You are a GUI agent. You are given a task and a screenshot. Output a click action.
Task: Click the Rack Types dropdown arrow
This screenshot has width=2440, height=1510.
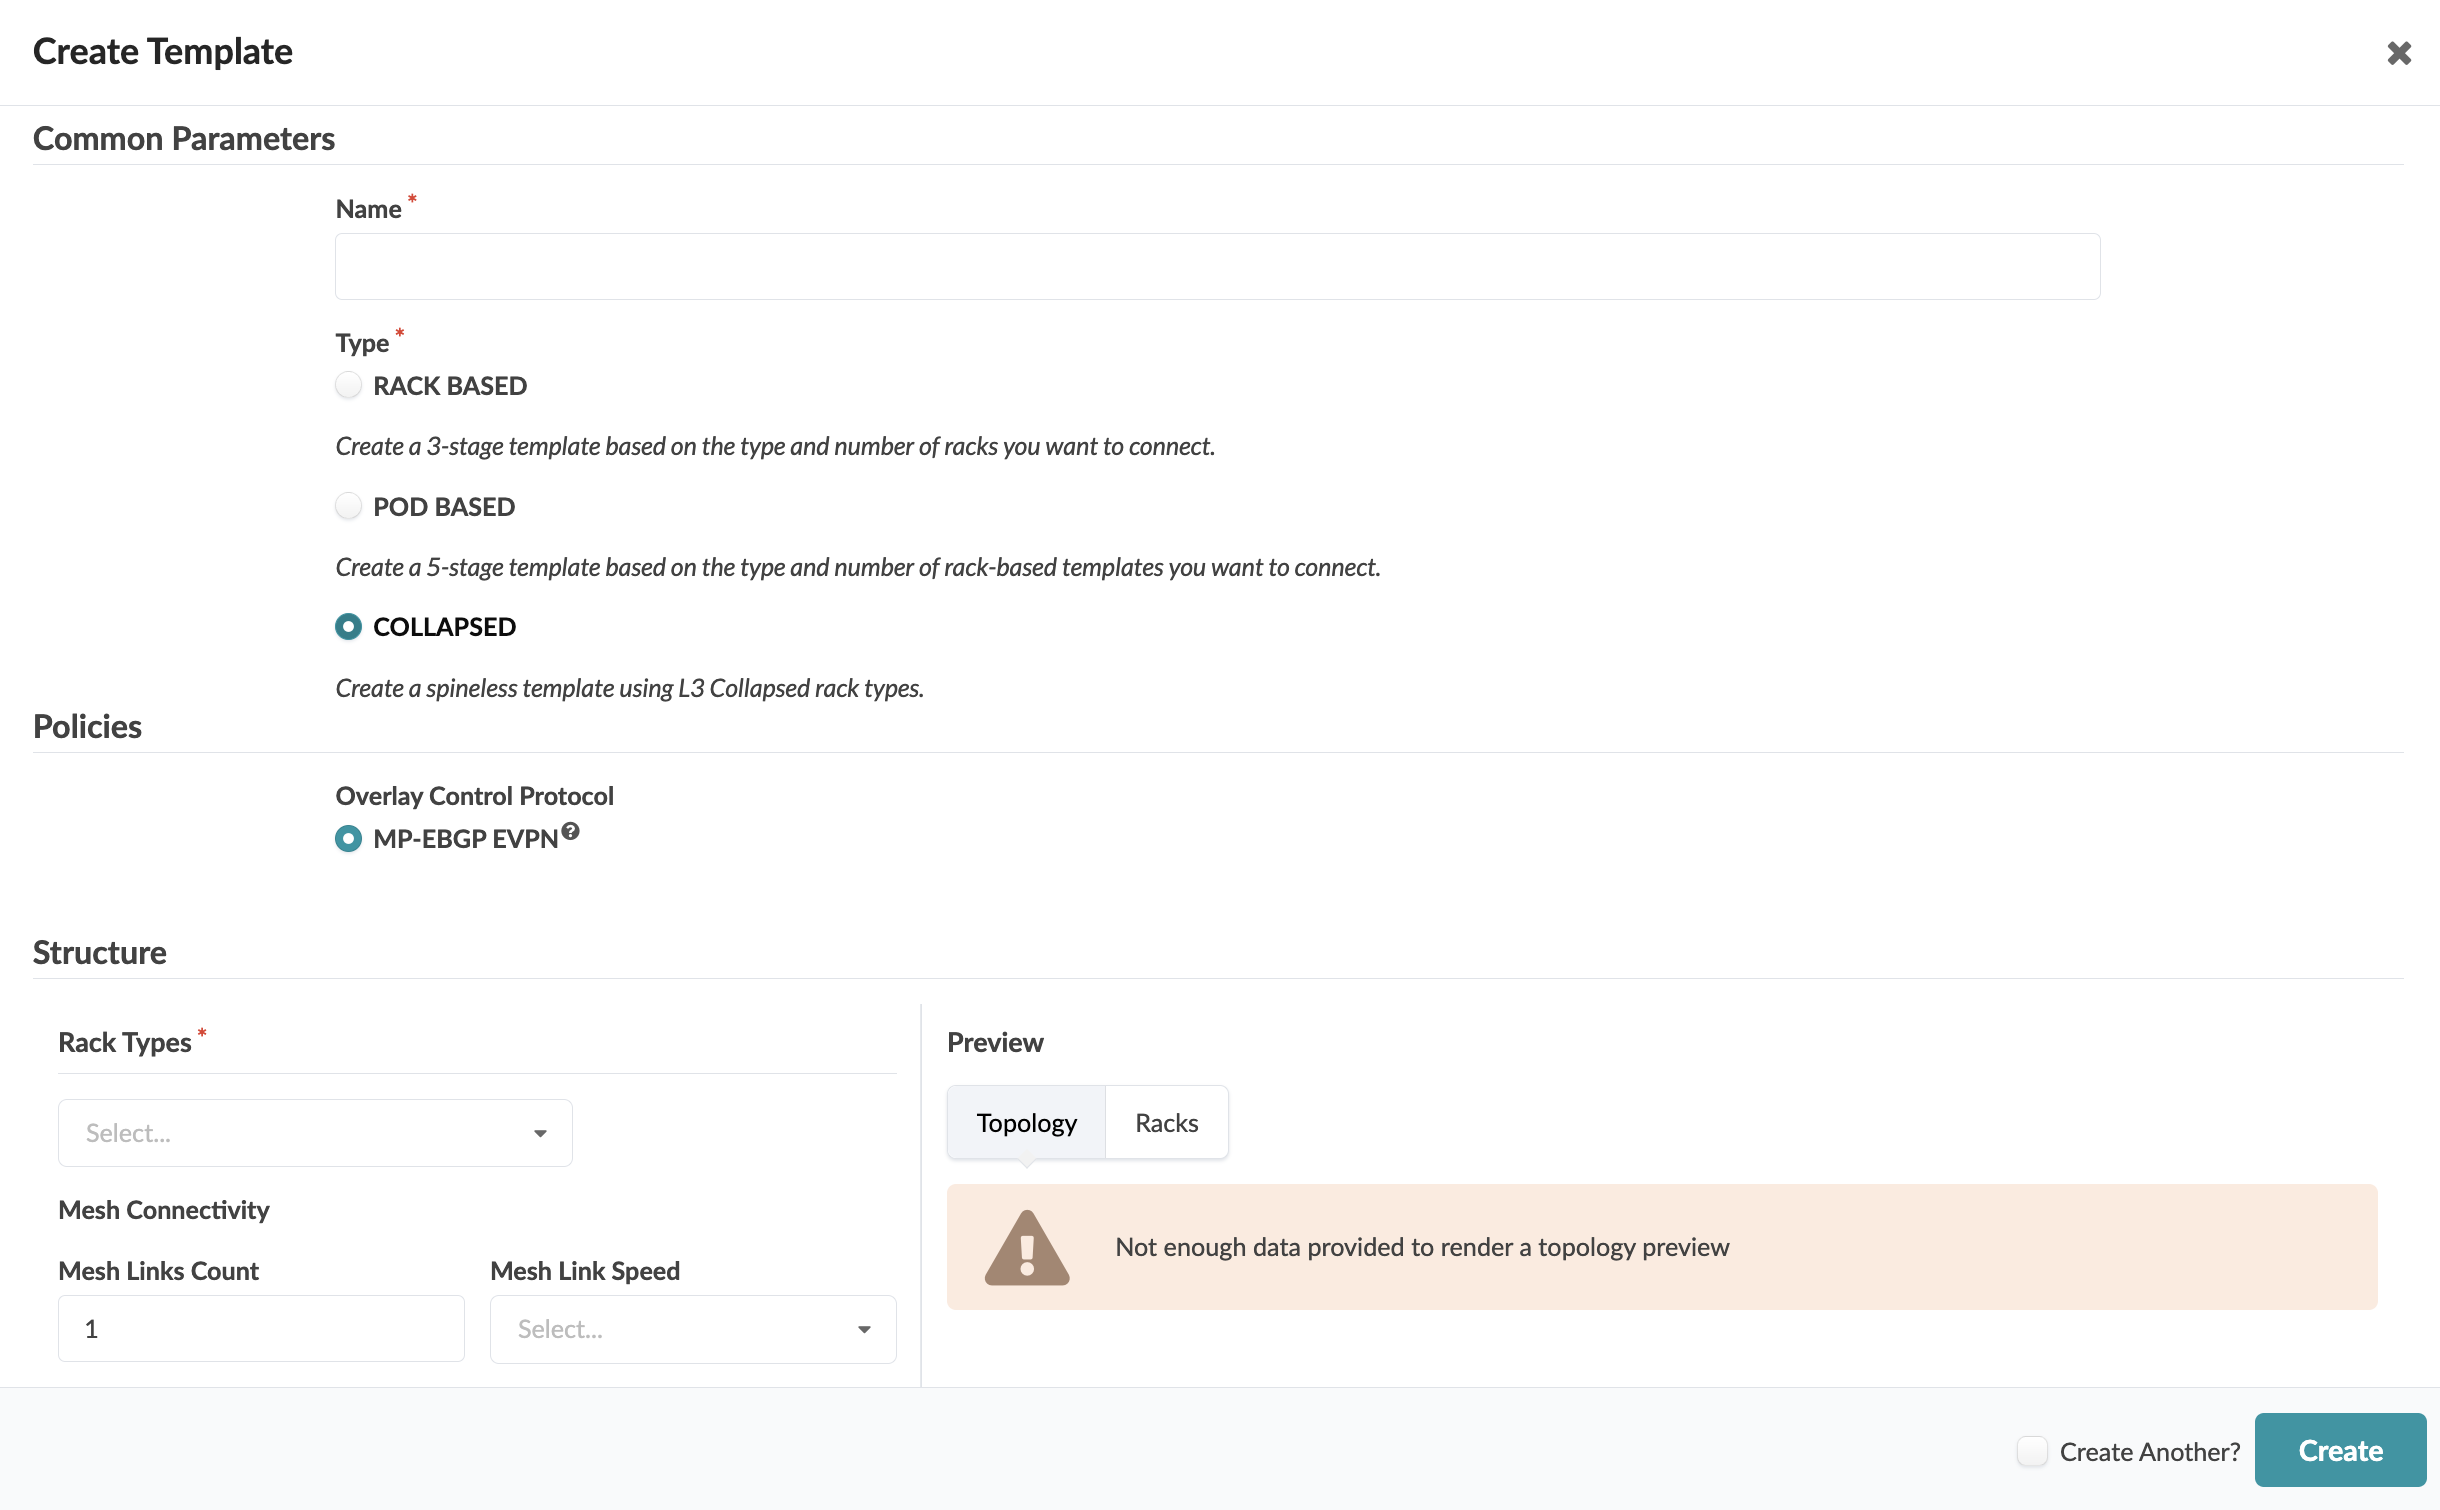pyautogui.click(x=540, y=1133)
